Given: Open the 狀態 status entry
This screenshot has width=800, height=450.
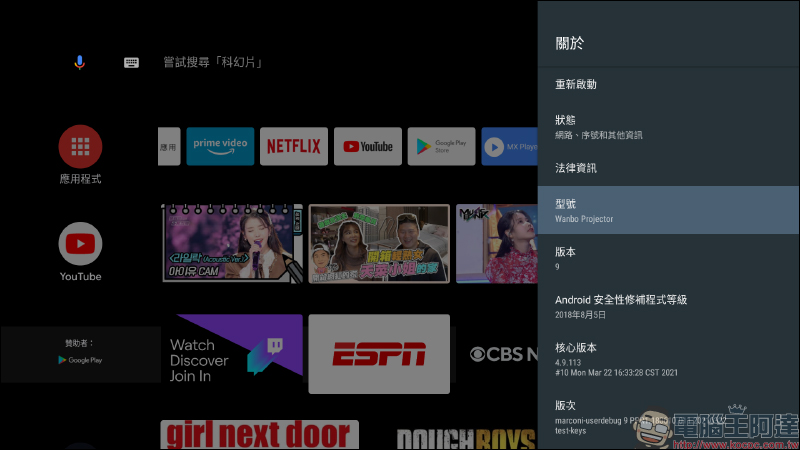Looking at the screenshot, I should (x=668, y=127).
